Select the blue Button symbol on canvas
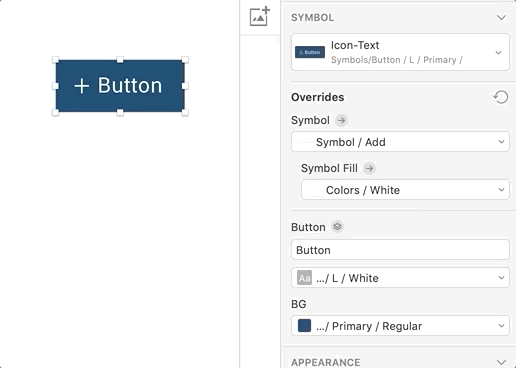The height and width of the screenshot is (368, 516). click(x=120, y=86)
